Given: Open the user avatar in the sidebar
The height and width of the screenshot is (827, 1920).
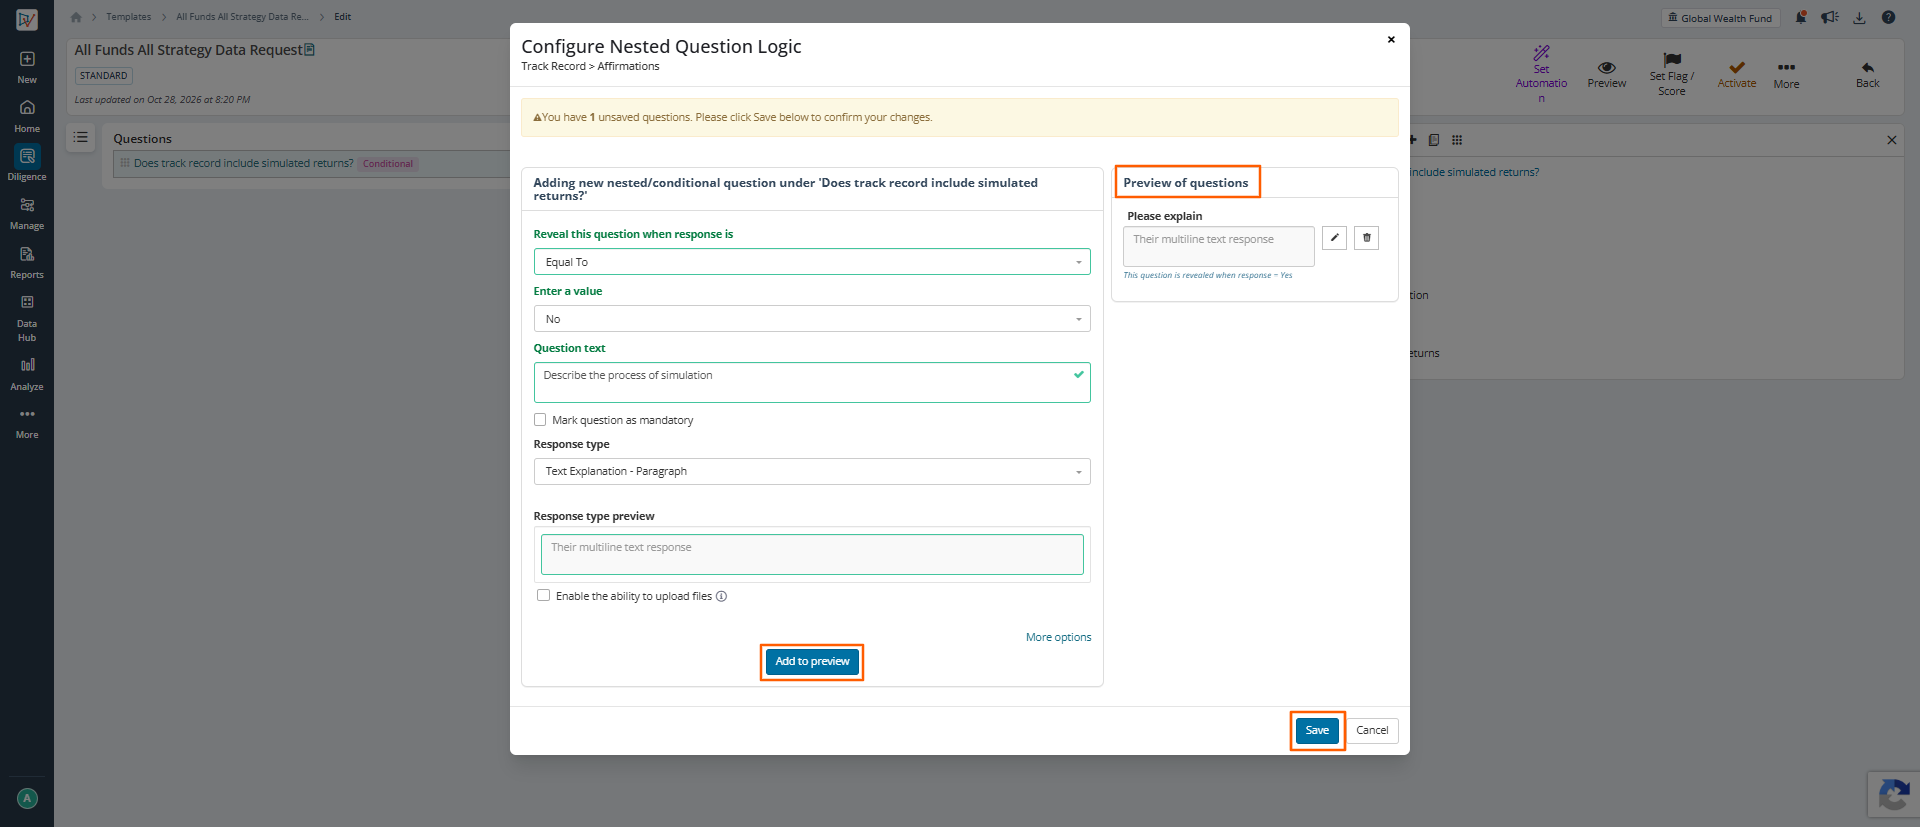Looking at the screenshot, I should tap(27, 798).
